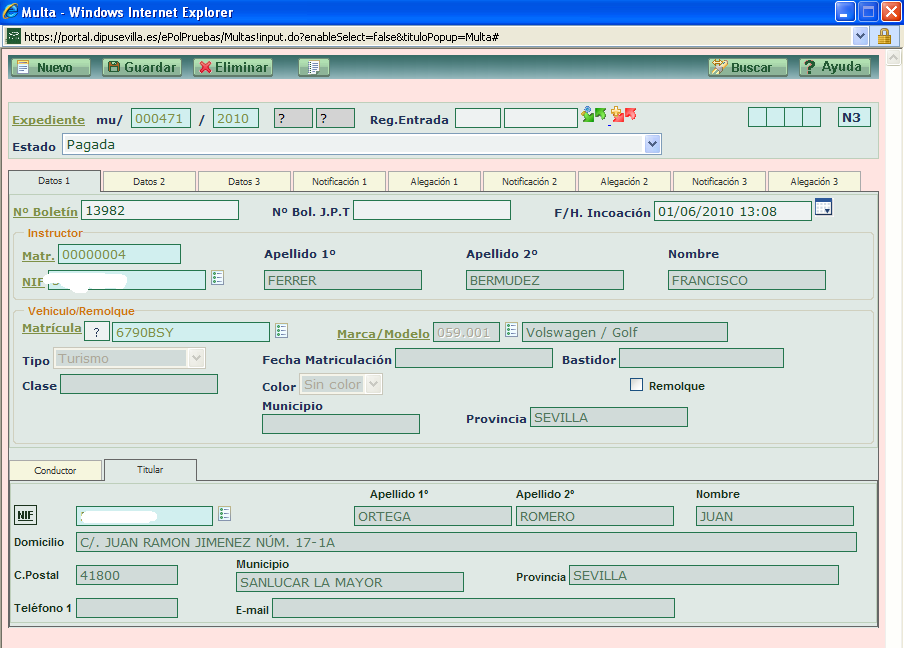Open the instructor NIF lookup list icon

(x=218, y=278)
